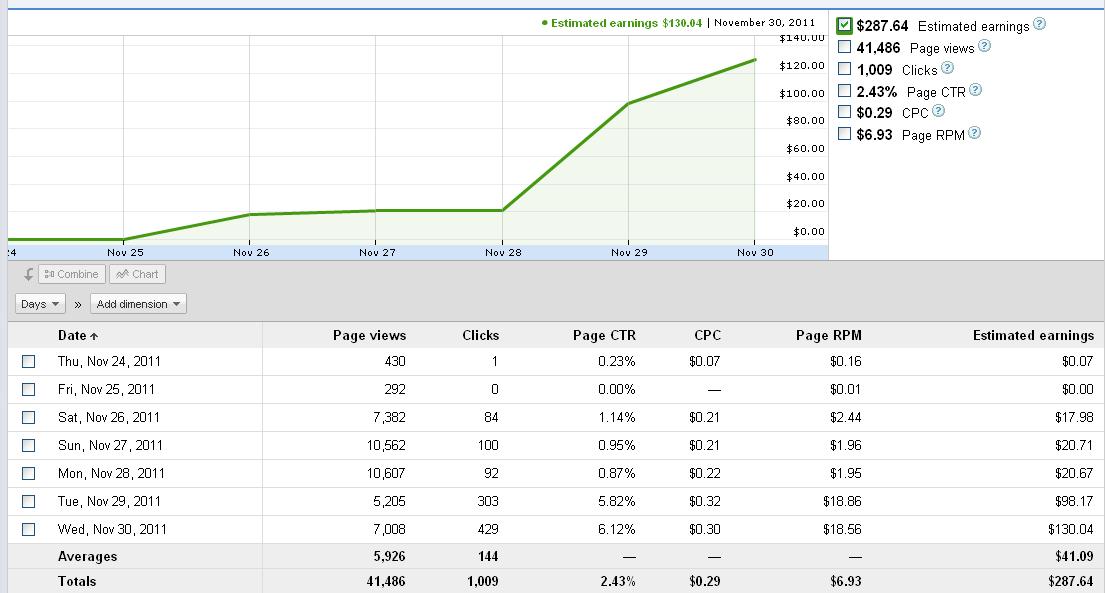Click help icon next to Page RPM
The width and height of the screenshot is (1105, 593).
974,133
